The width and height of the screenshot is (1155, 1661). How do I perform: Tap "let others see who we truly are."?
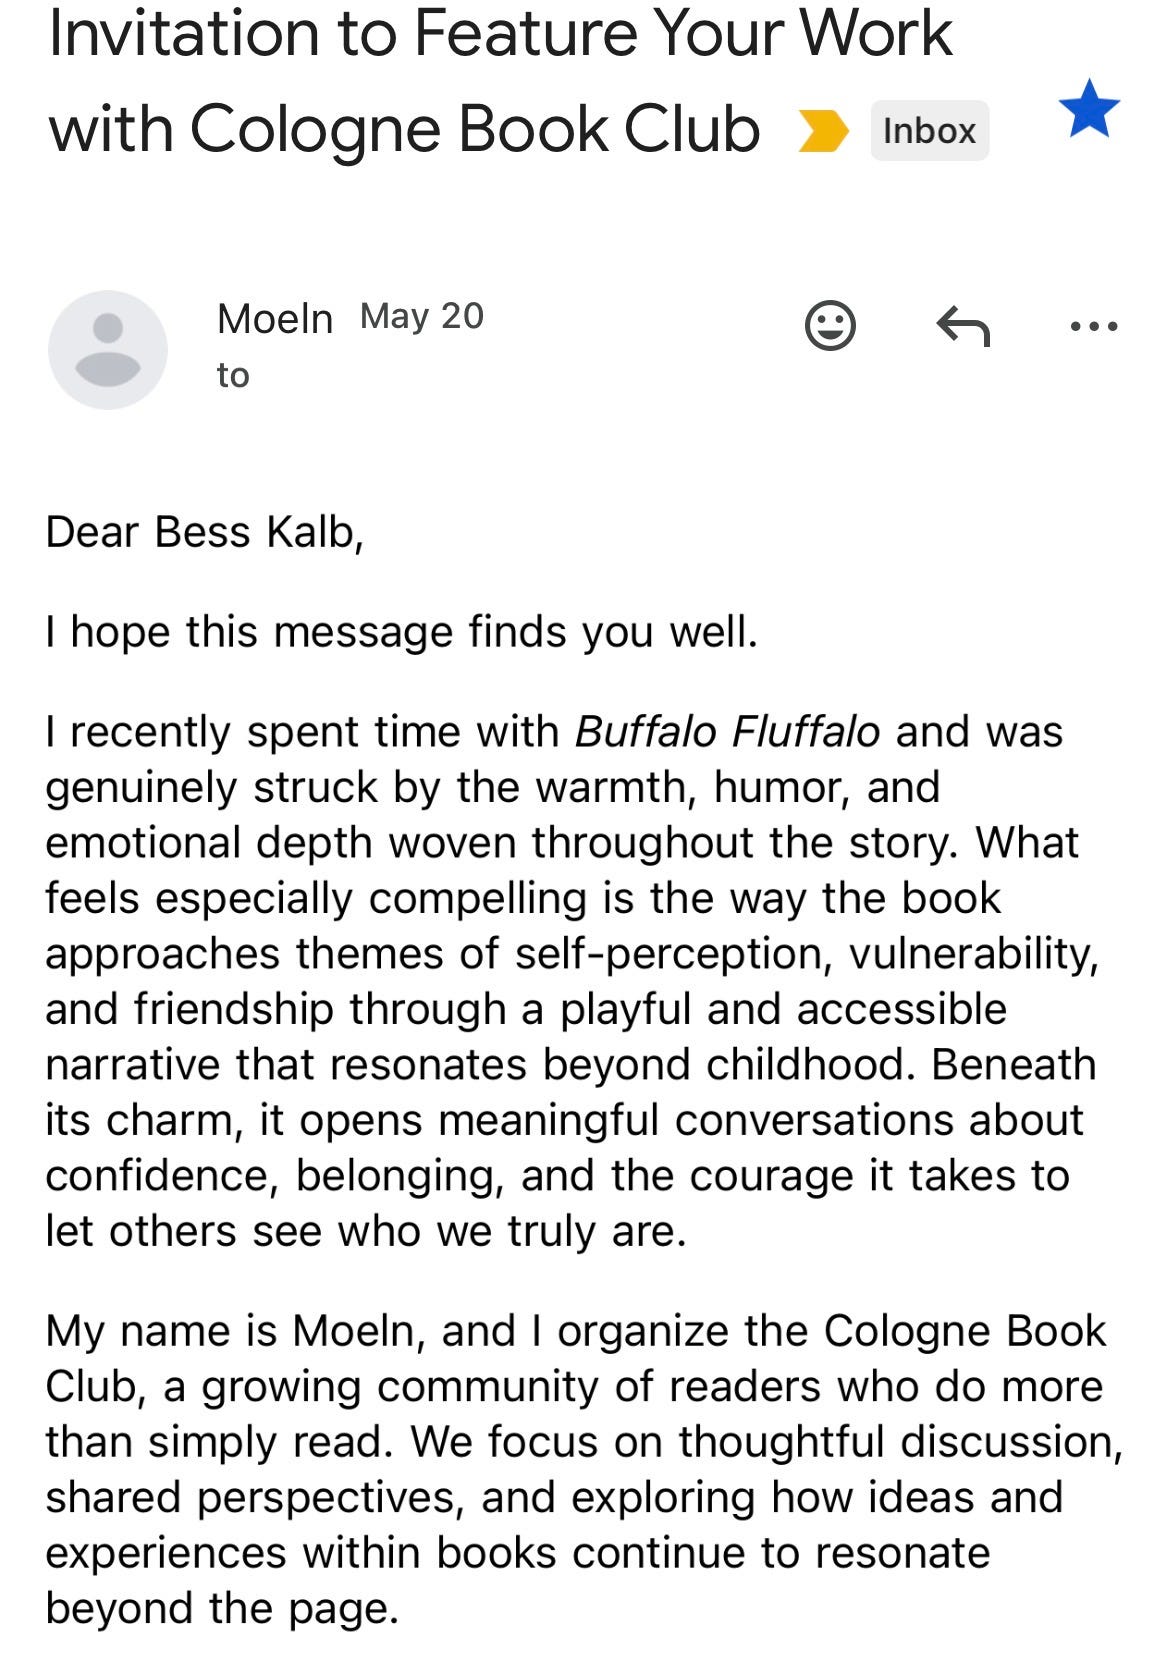(x=366, y=1231)
